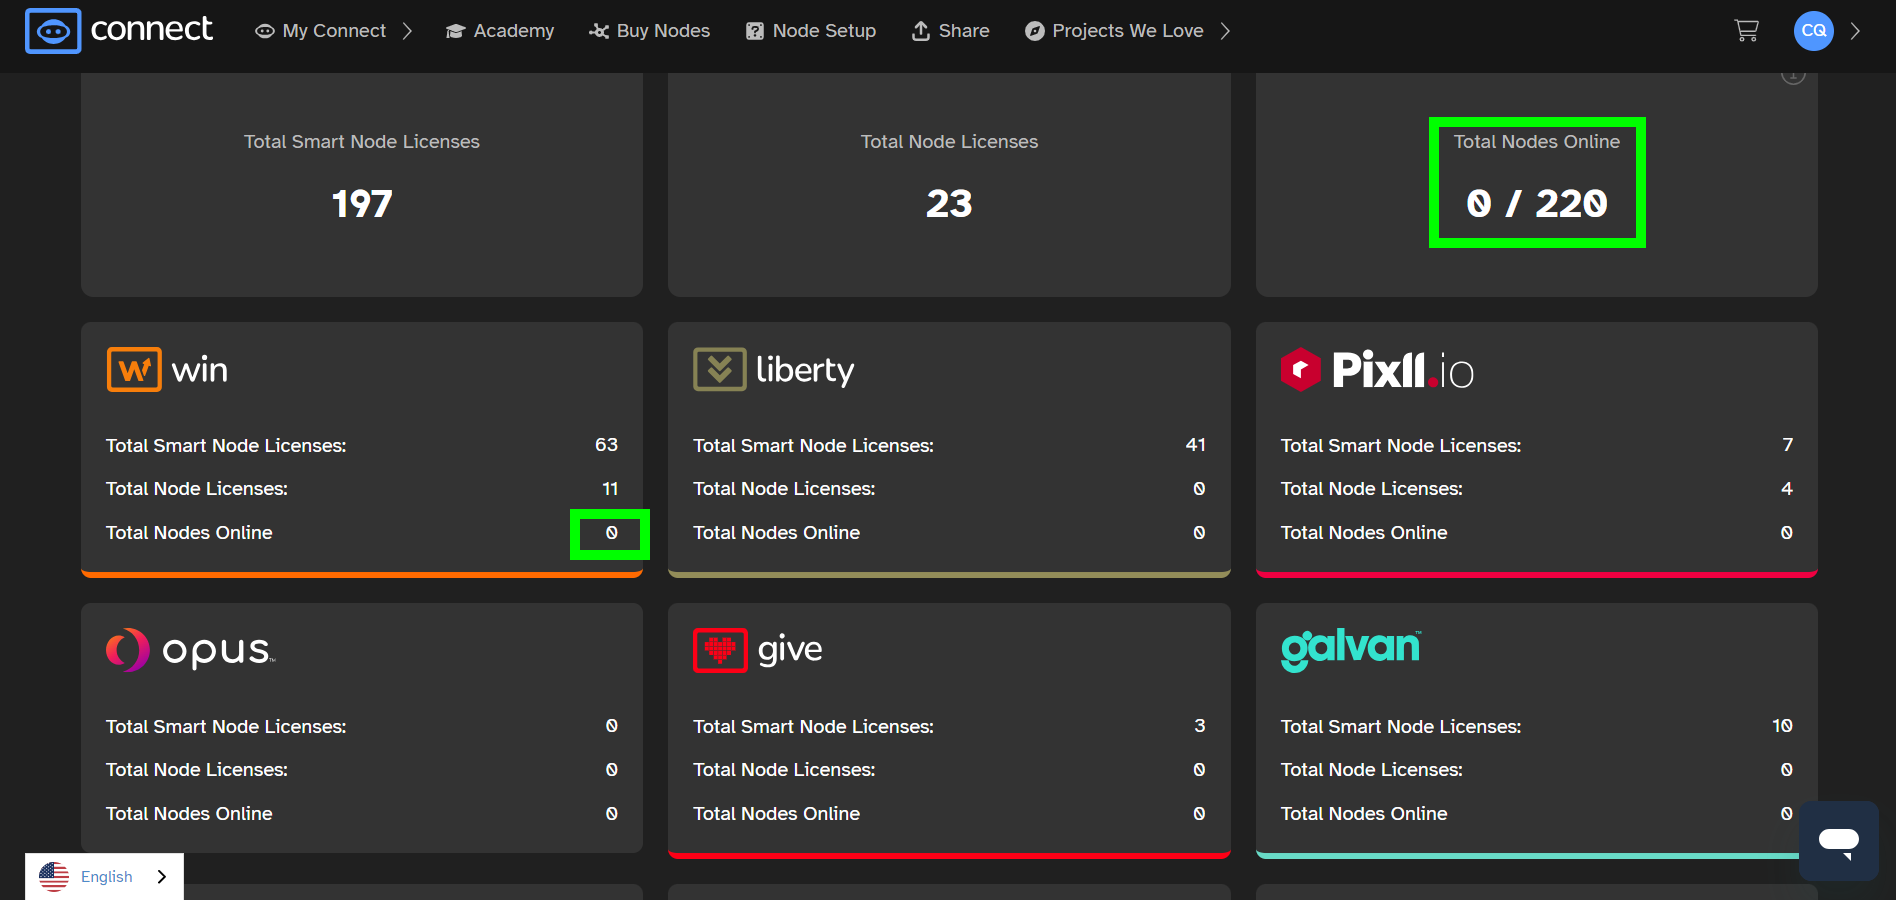Screen dimensions: 1896x900
Task: Click the info icon above Total Nodes Online
Action: [1793, 76]
